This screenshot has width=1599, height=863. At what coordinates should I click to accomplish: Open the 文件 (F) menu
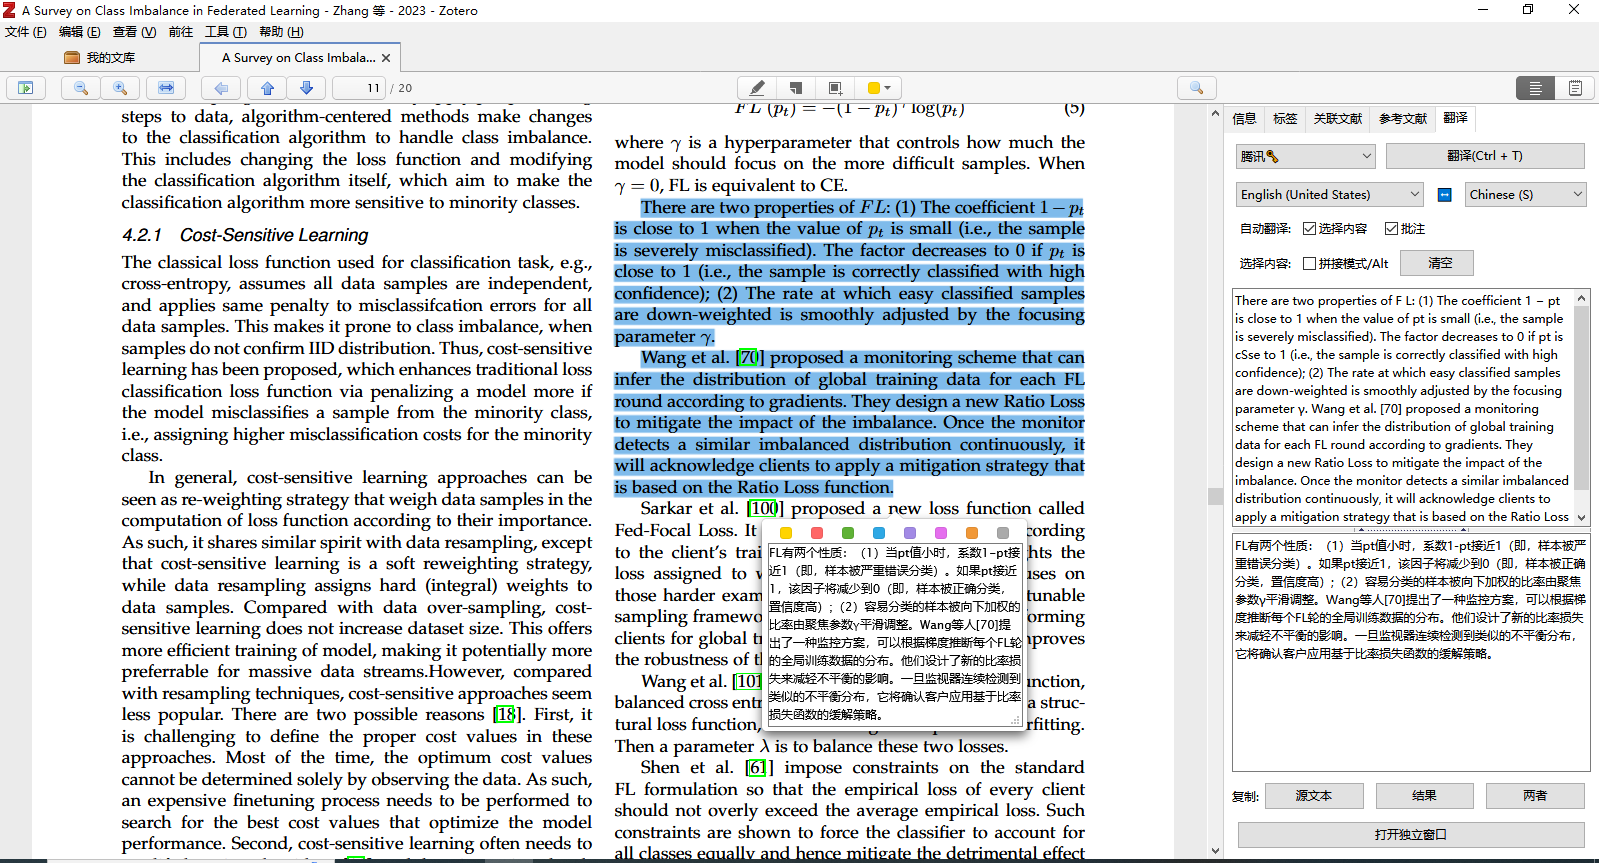(26, 32)
